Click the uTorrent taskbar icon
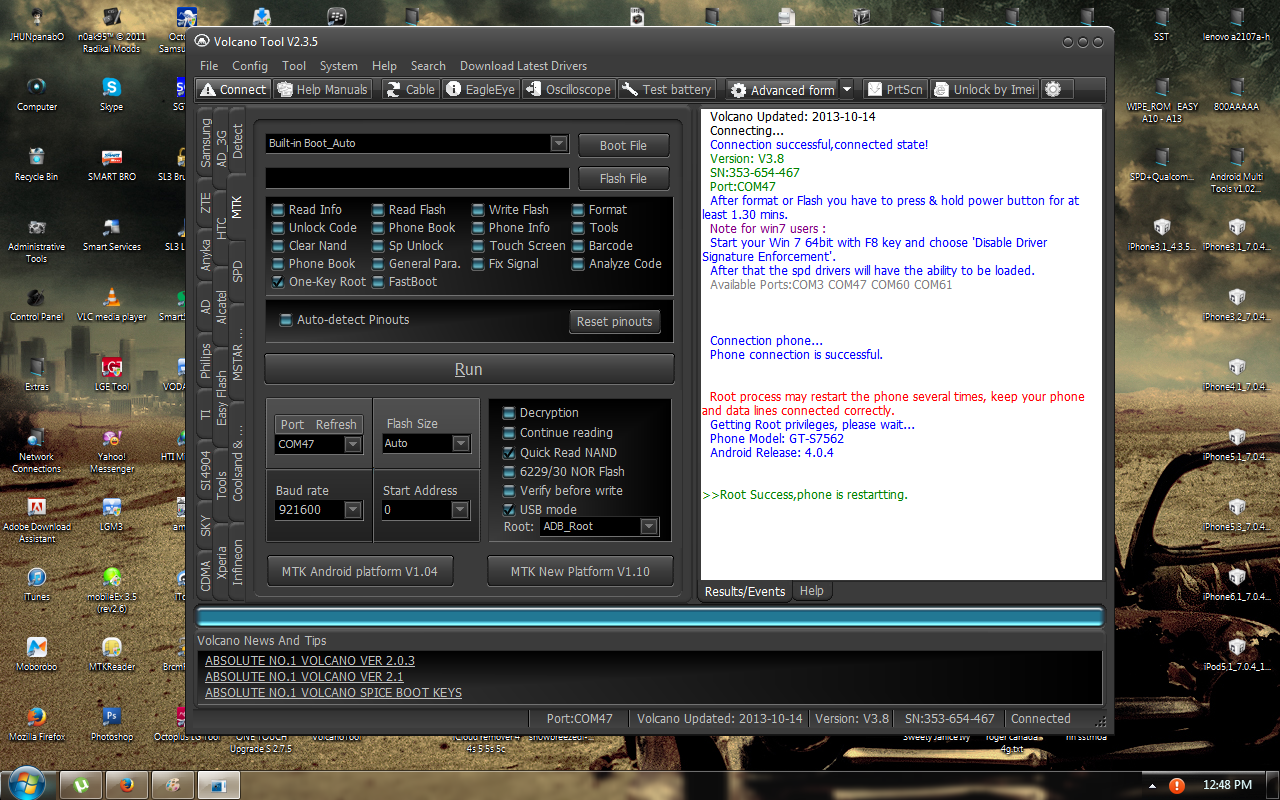This screenshot has height=800, width=1280. (80, 784)
